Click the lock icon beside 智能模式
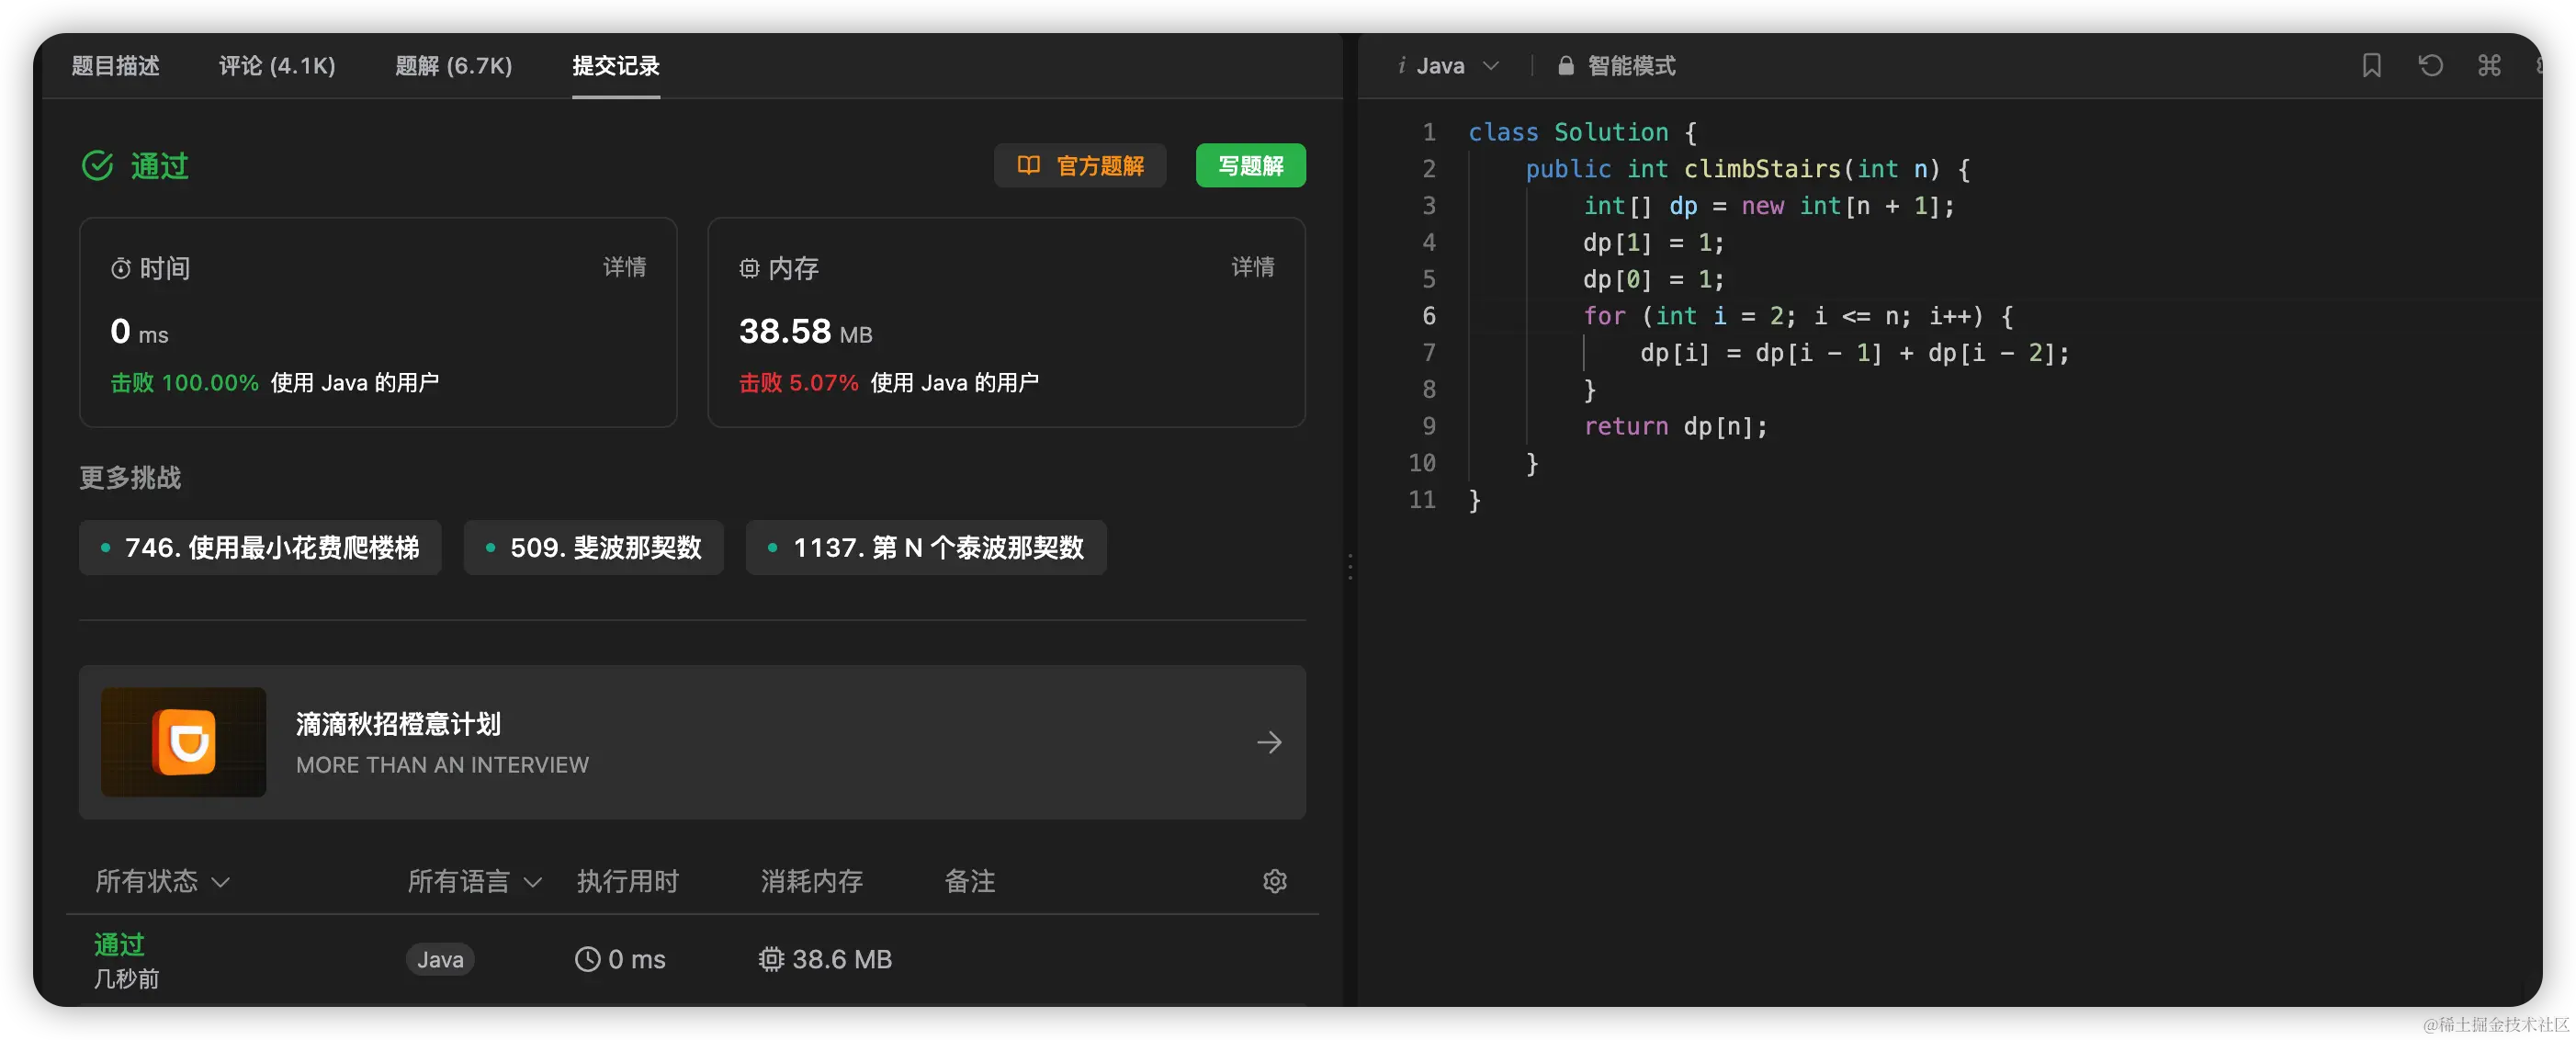This screenshot has width=2576, height=1040. click(x=1566, y=66)
